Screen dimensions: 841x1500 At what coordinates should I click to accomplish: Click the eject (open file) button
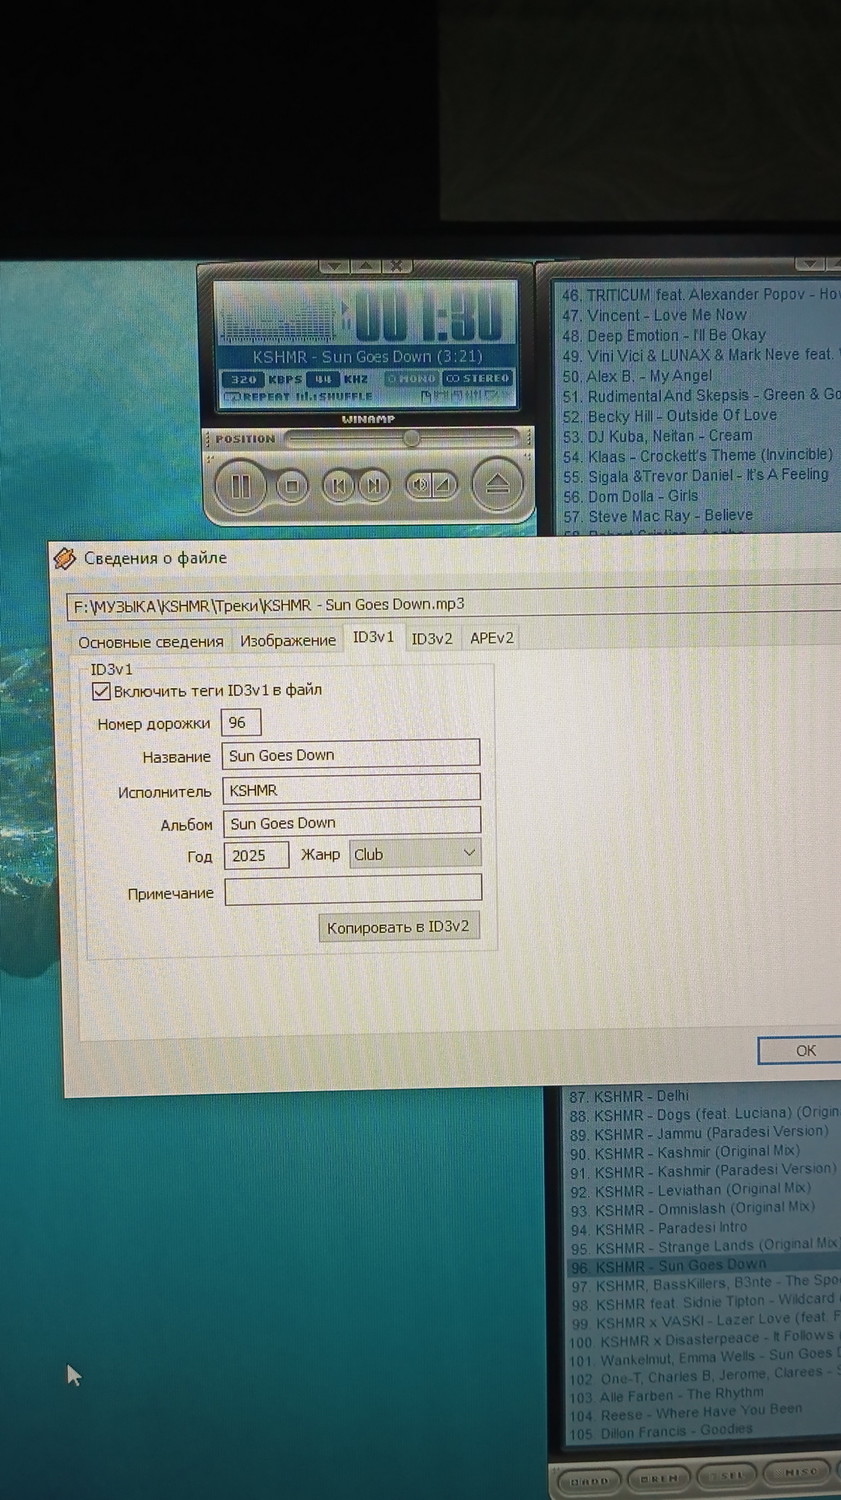(x=497, y=486)
